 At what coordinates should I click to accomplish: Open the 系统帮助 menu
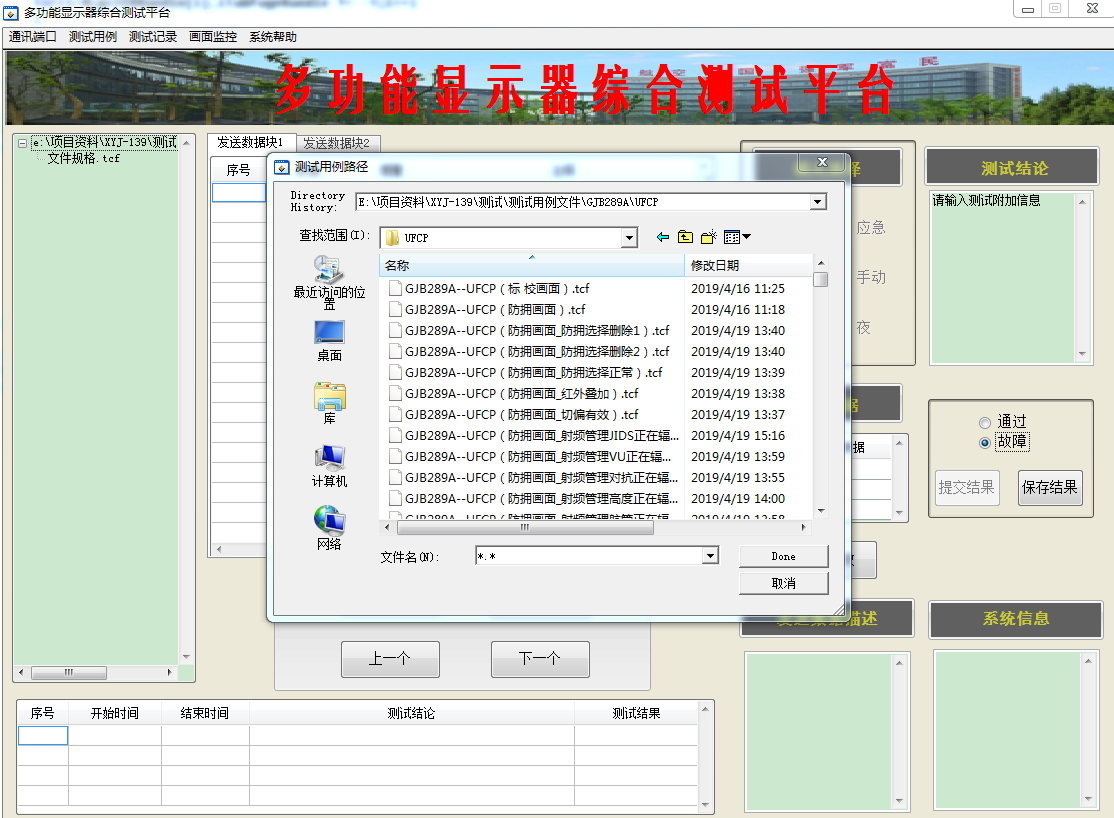[273, 37]
